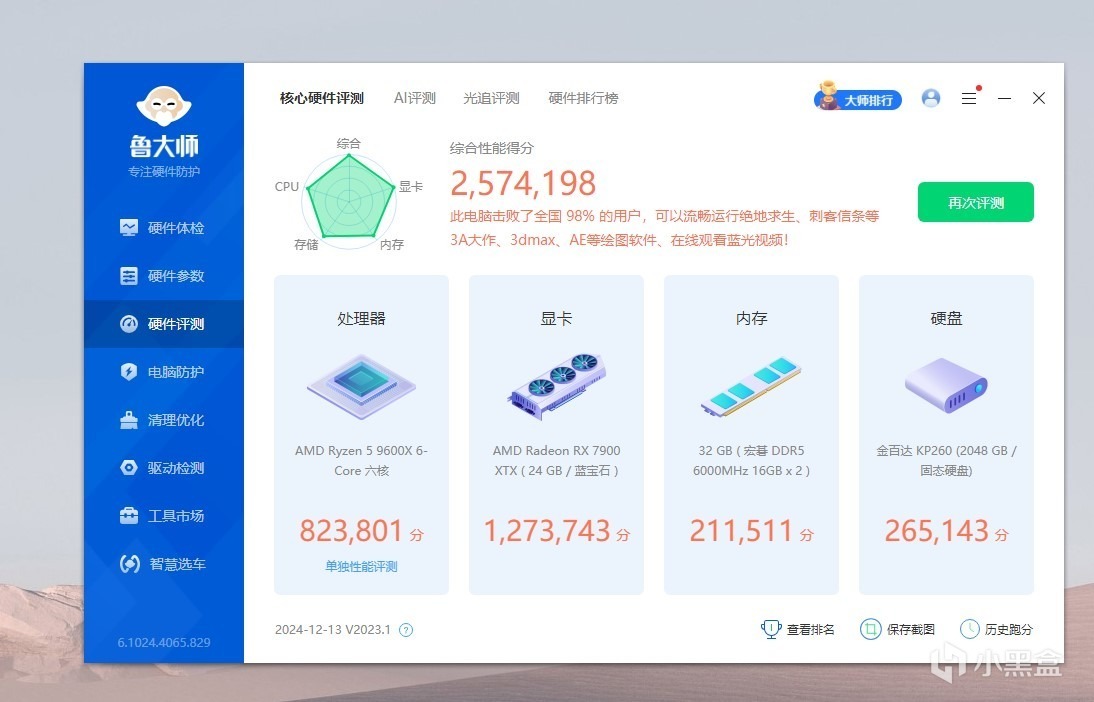Click the graphics card illustration
Screen dimensions: 1094x702
tap(556, 386)
